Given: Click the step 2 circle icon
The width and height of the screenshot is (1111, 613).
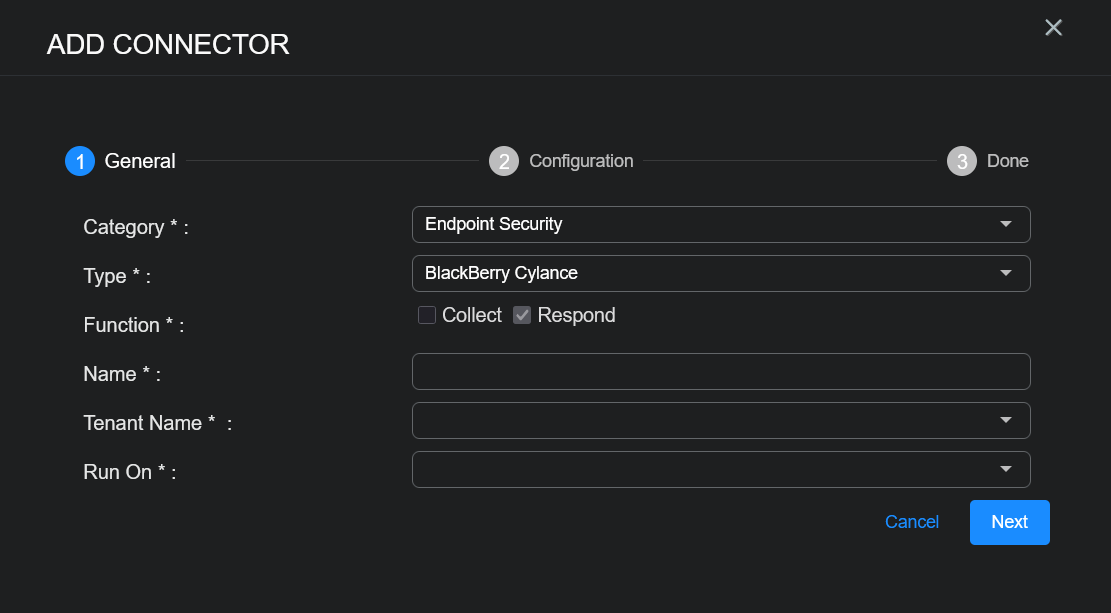Looking at the screenshot, I should (x=504, y=161).
